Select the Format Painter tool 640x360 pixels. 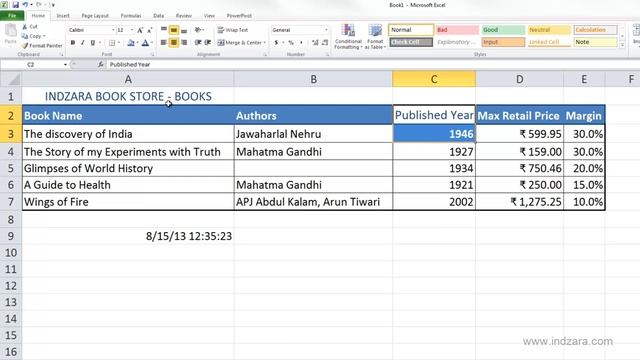click(42, 46)
